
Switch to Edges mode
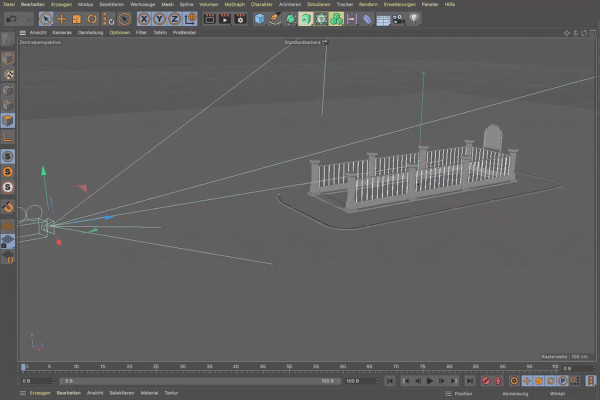coord(8,105)
